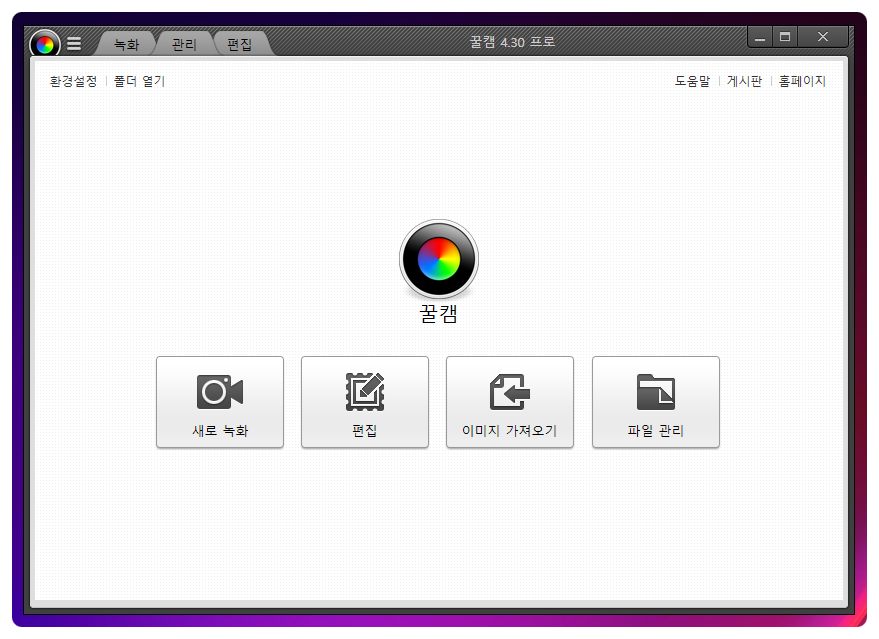
Task: Maximize the 꿀캠 window
Action: coord(785,37)
